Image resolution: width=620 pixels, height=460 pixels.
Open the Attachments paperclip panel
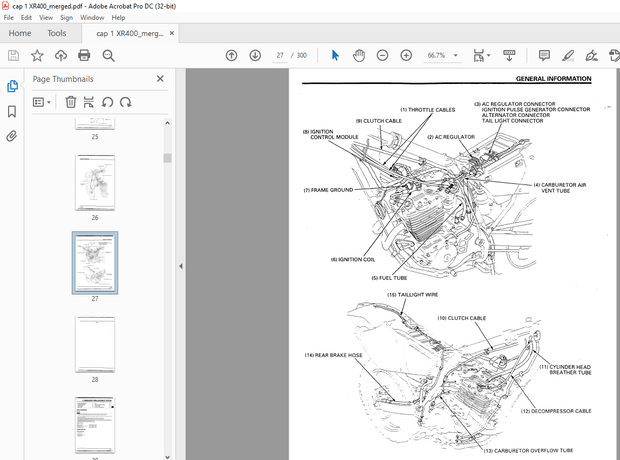(12, 136)
